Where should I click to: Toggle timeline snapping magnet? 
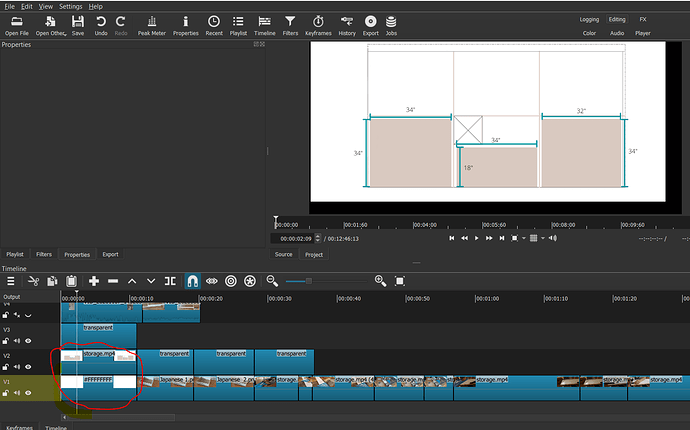click(x=192, y=281)
